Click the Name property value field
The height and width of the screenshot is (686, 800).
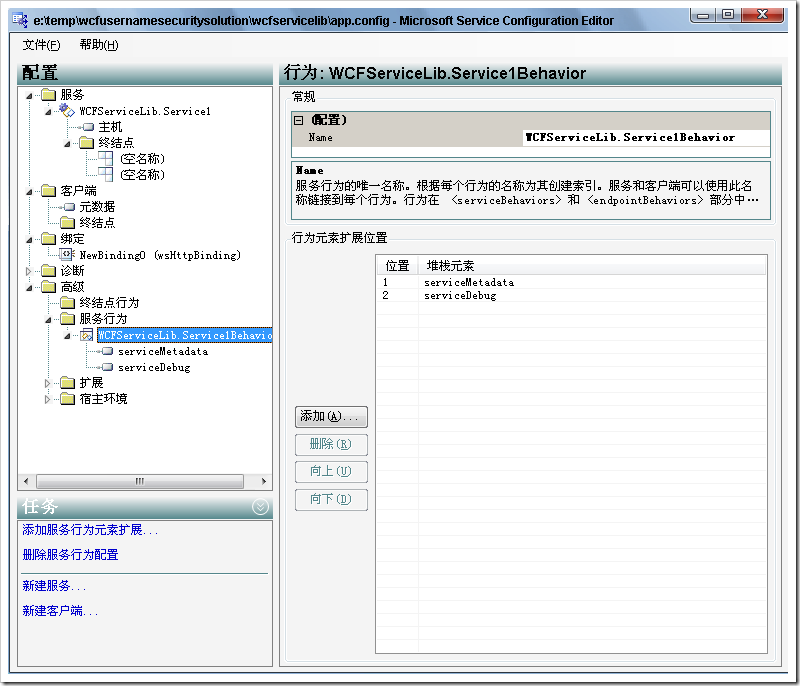tap(646, 138)
